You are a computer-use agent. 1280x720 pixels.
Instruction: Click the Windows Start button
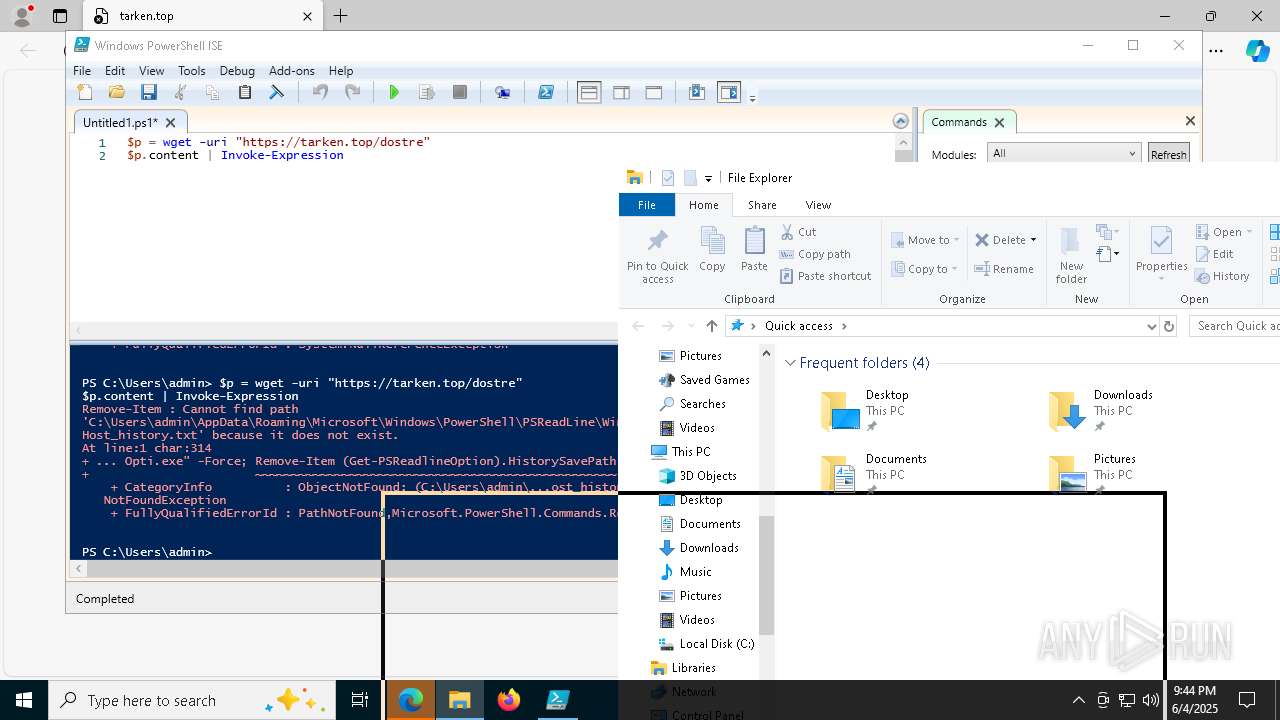24,700
